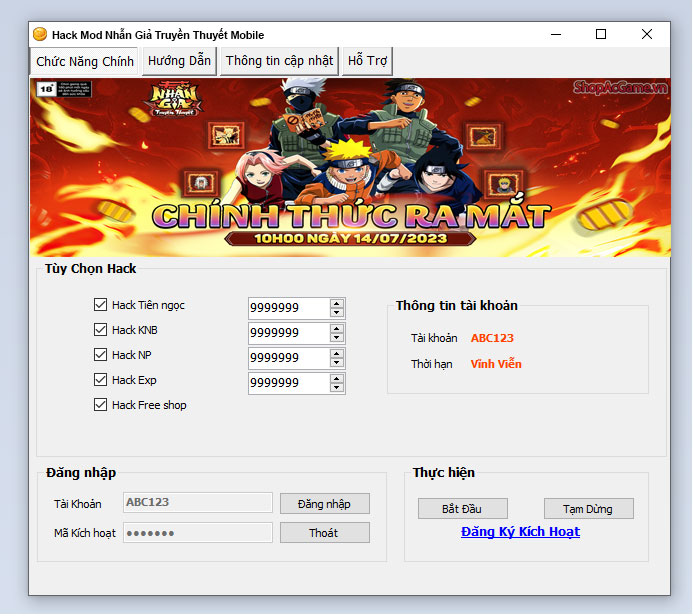Minimize the Hack Mod window
This screenshot has height=616, width=693.
pyautogui.click(x=556, y=34)
